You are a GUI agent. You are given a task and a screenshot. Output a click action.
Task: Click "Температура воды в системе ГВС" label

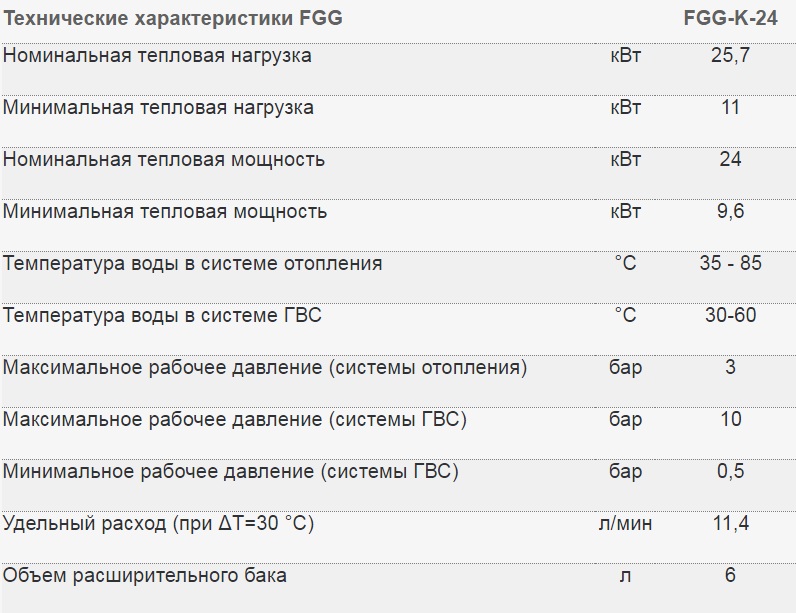click(163, 316)
